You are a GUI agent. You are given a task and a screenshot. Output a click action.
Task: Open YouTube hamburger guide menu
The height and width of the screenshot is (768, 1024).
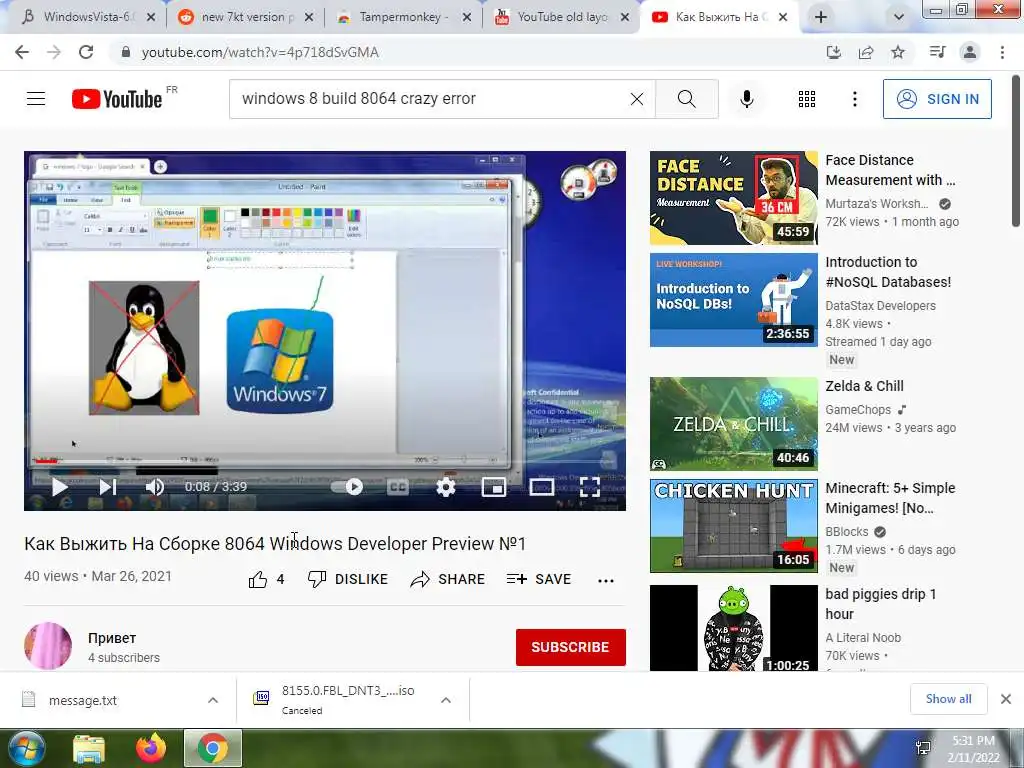(36, 99)
